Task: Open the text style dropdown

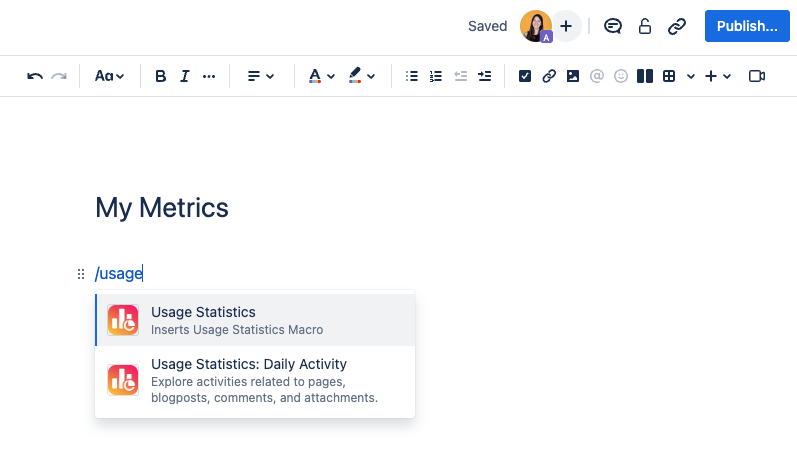Action: point(109,76)
